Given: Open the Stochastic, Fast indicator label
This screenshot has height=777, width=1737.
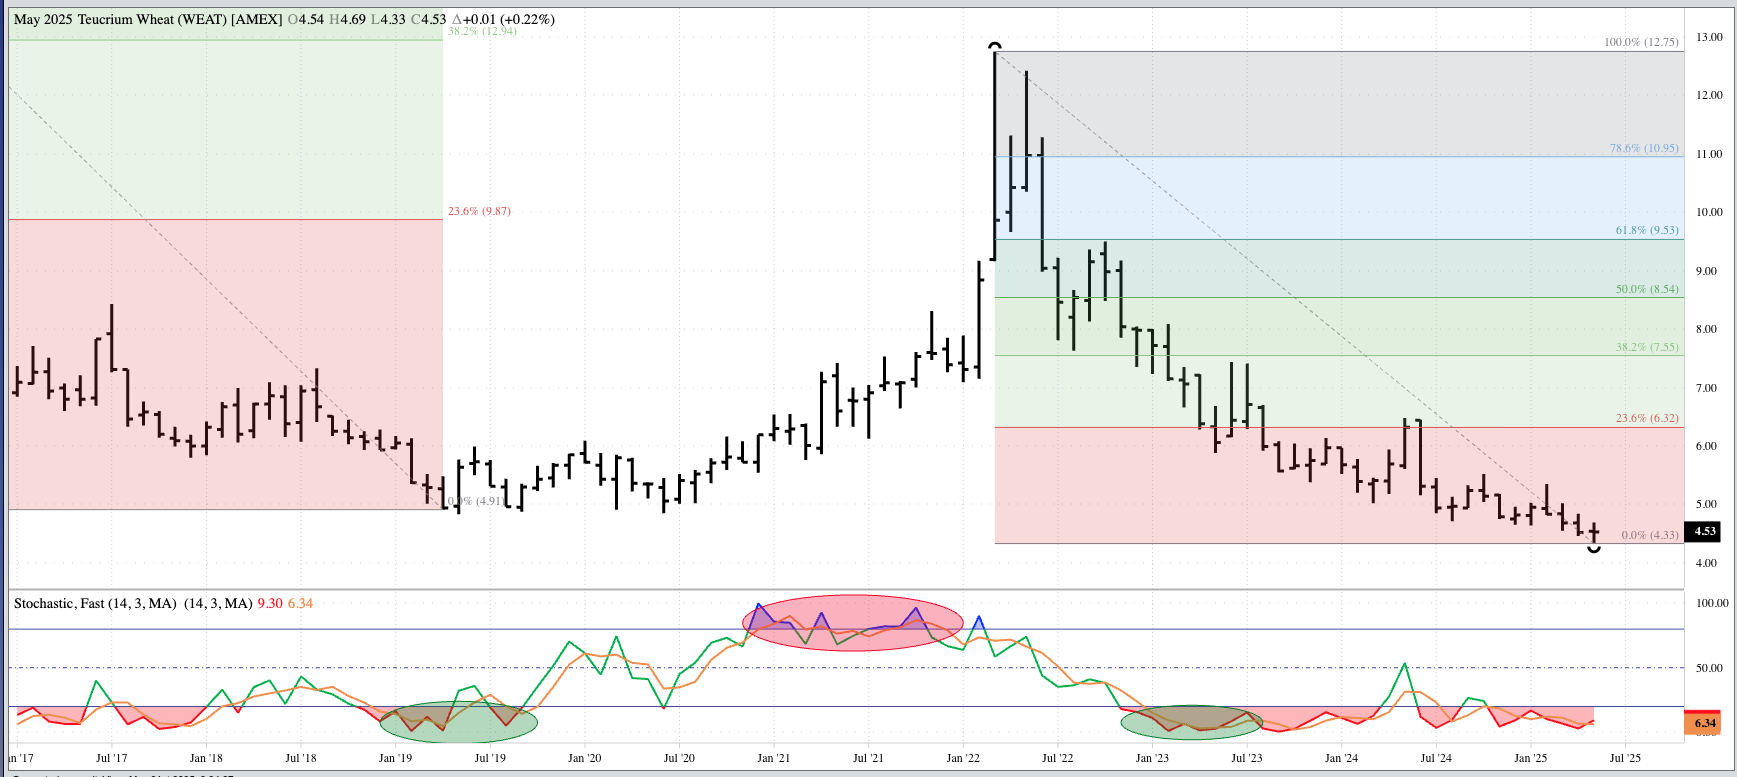Looking at the screenshot, I should coord(95,603).
